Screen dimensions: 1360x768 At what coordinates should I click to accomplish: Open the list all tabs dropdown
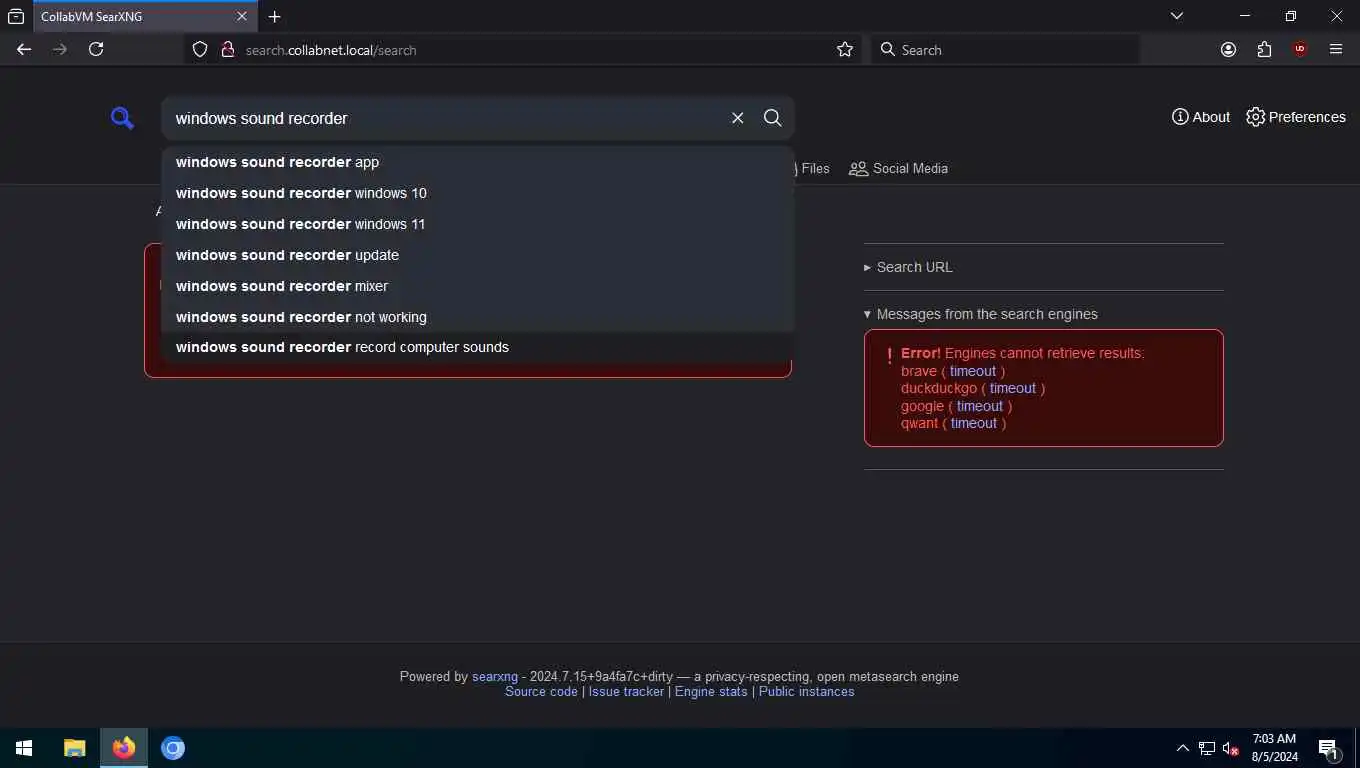point(1177,16)
